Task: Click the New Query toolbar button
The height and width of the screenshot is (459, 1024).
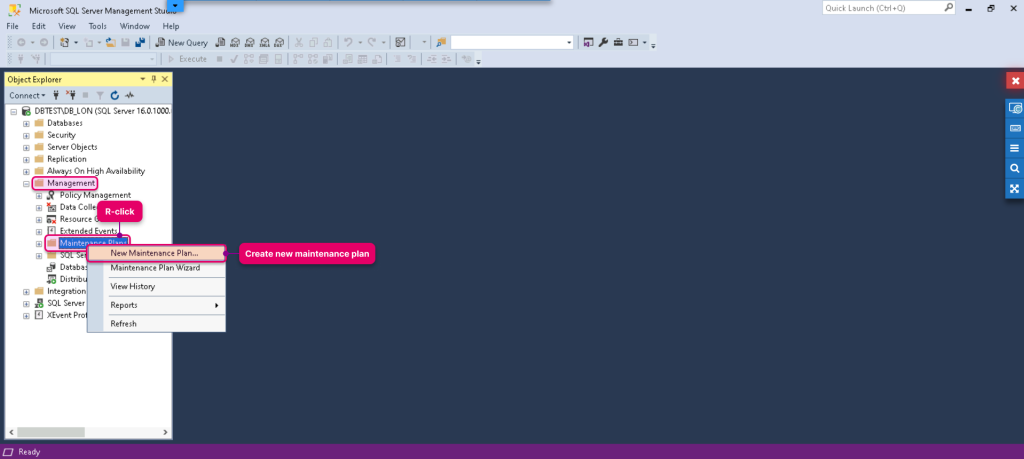Action: point(182,42)
